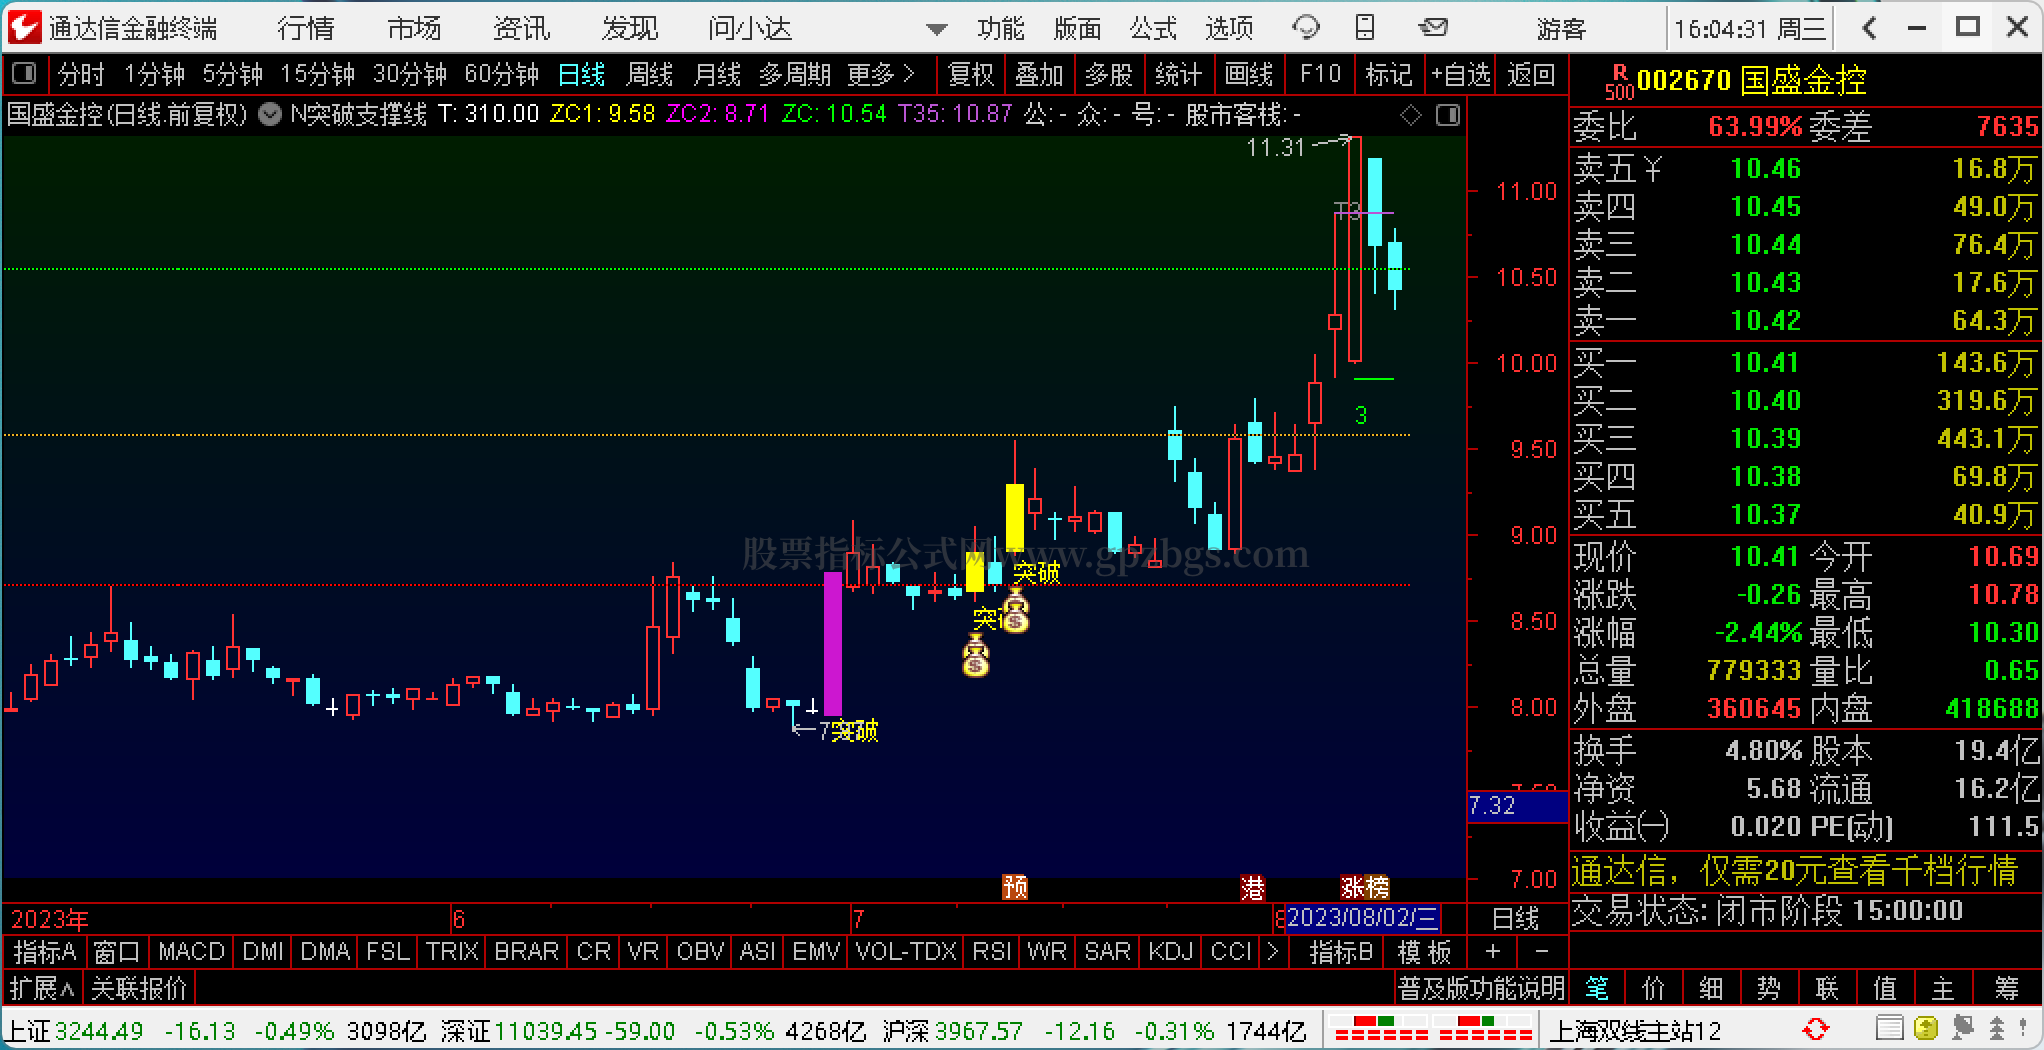Click the diamond icon above the chart
Viewport: 2044px width, 1050px height.
(1411, 115)
